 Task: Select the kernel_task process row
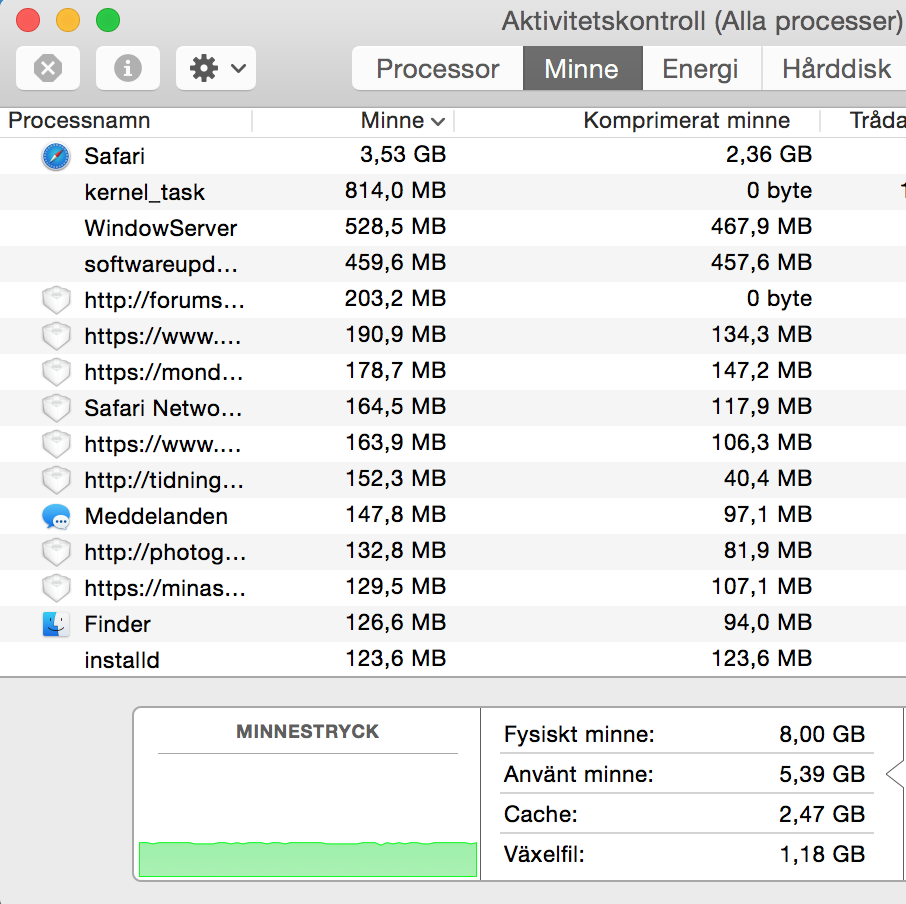(453, 192)
